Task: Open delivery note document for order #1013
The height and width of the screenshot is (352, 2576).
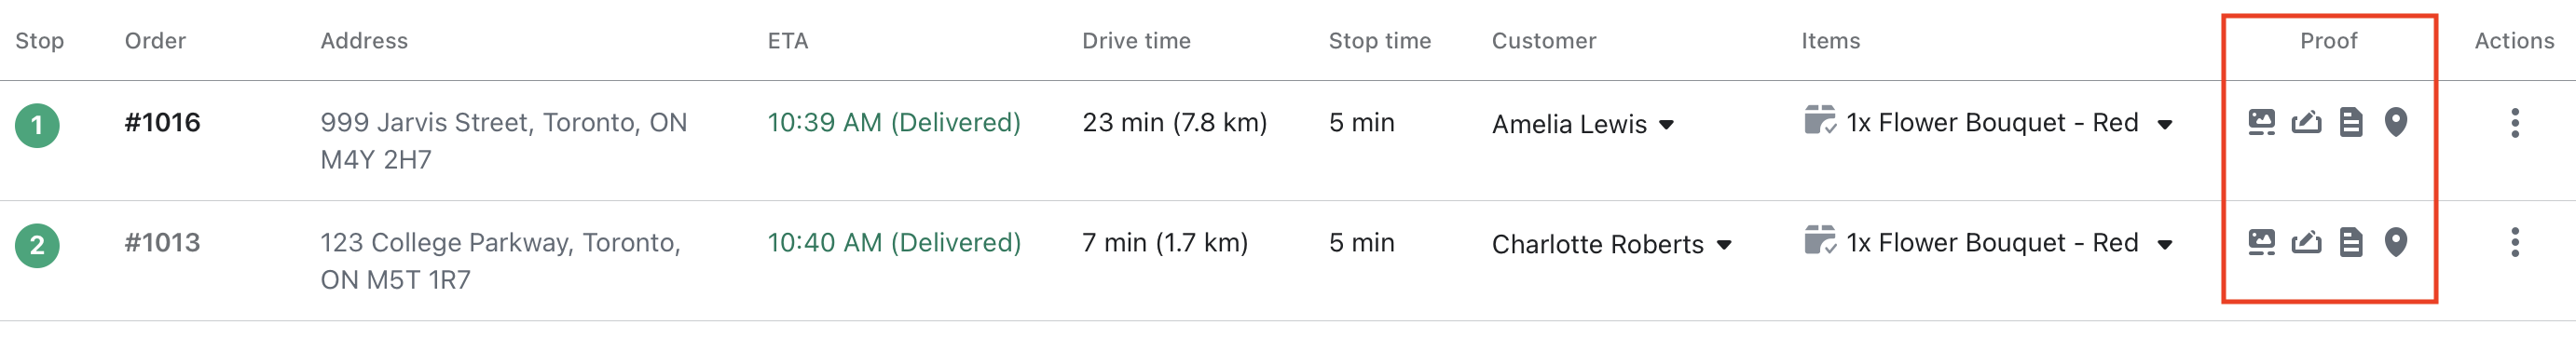Action: 2351,242
